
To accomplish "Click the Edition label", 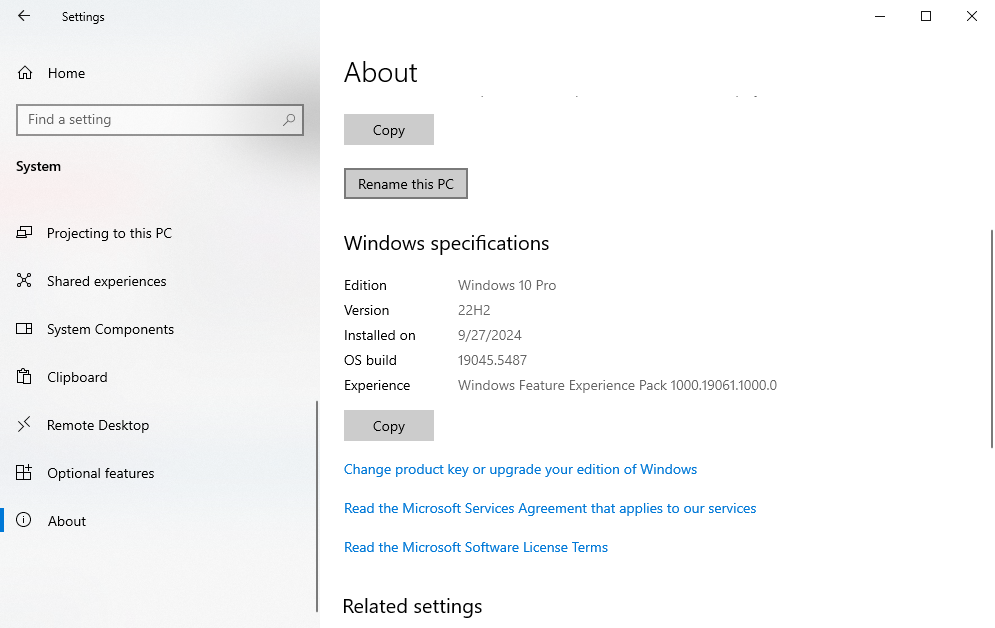I will tap(366, 285).
